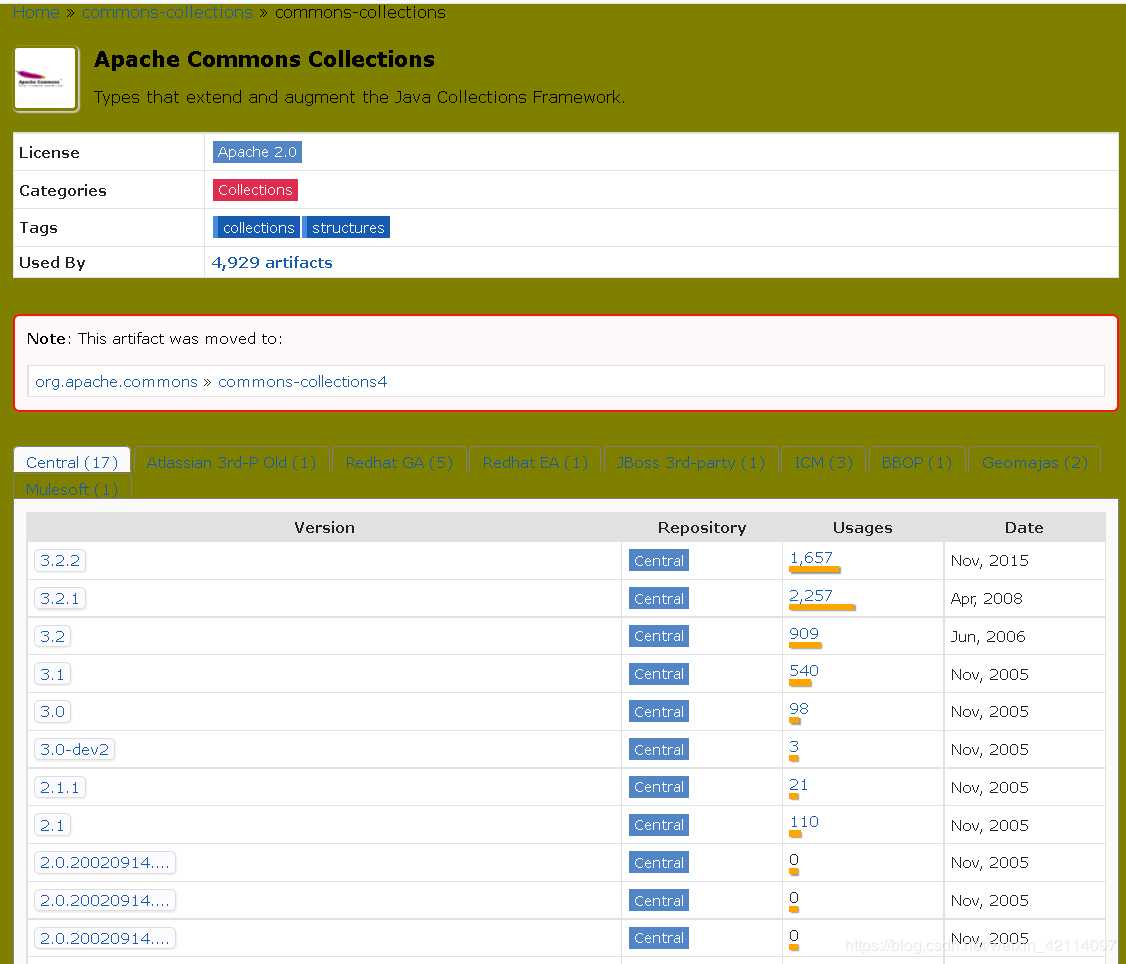Switch to the Geomajas (2) tab
Viewport: 1126px width, 964px height.
click(1034, 462)
